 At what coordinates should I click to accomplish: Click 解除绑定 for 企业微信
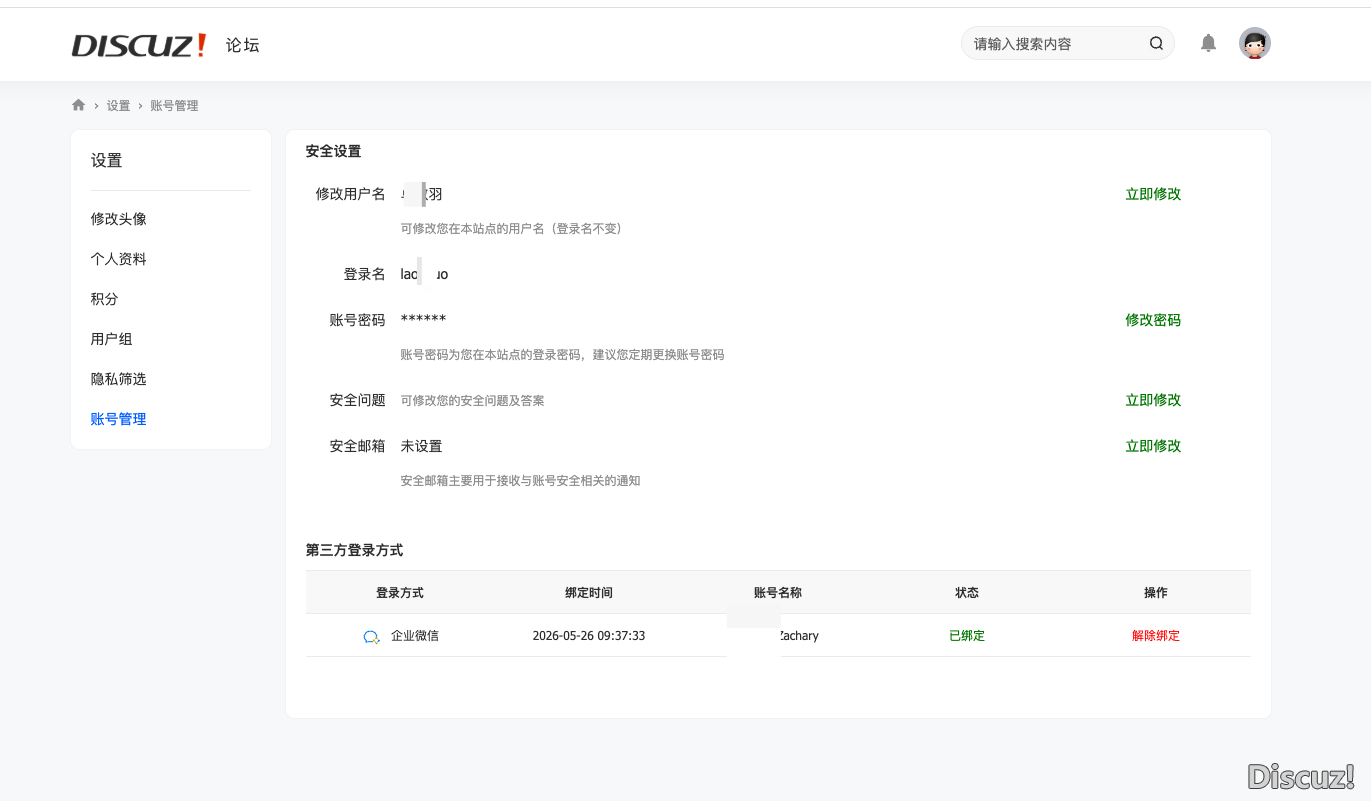1156,636
